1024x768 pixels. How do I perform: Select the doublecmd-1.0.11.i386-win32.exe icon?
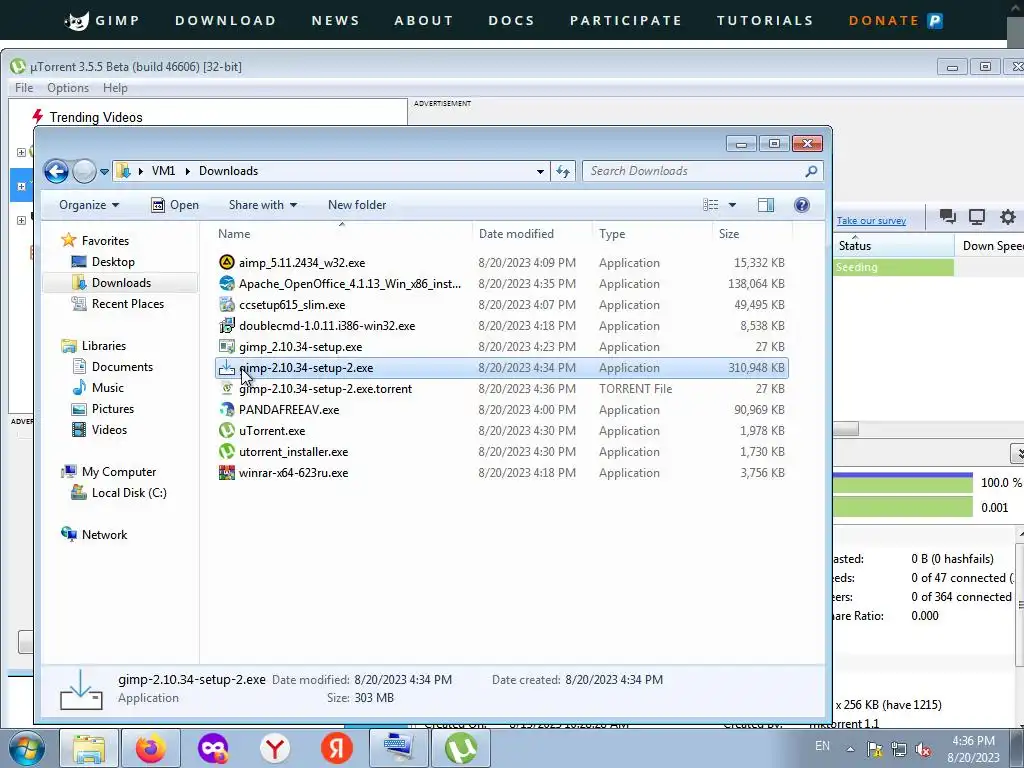point(227,325)
